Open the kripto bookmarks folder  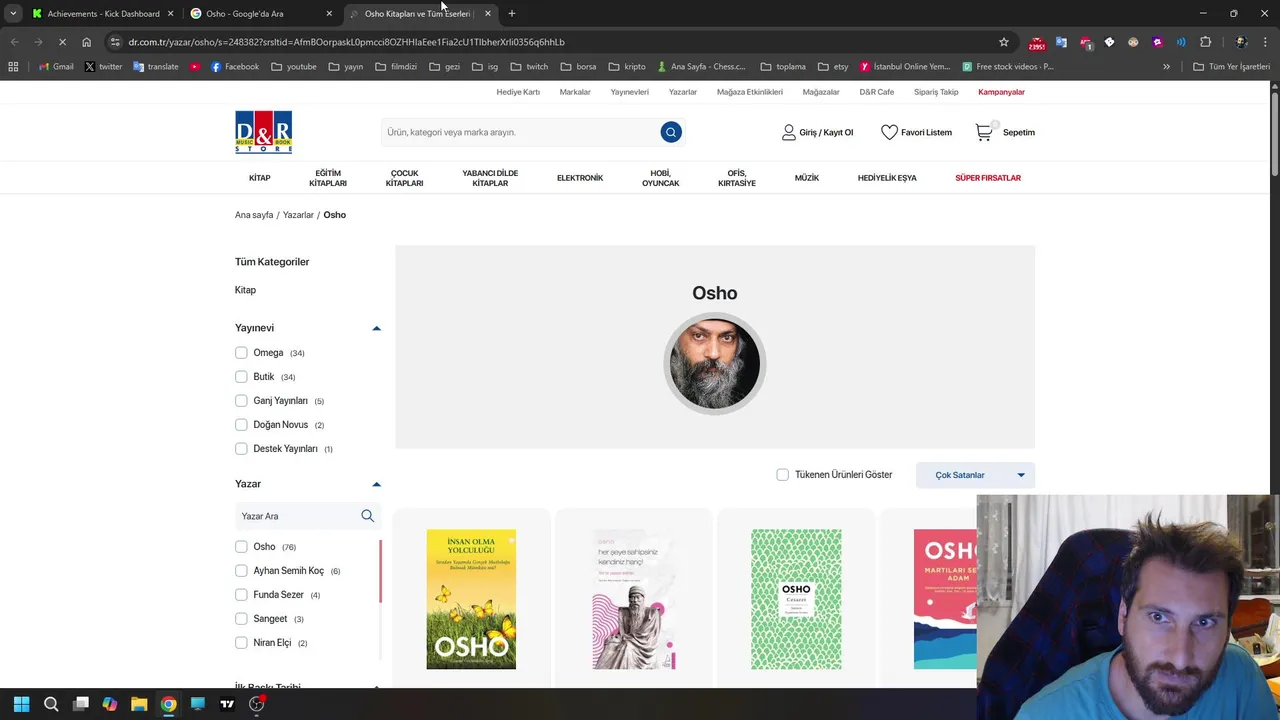(x=626, y=67)
